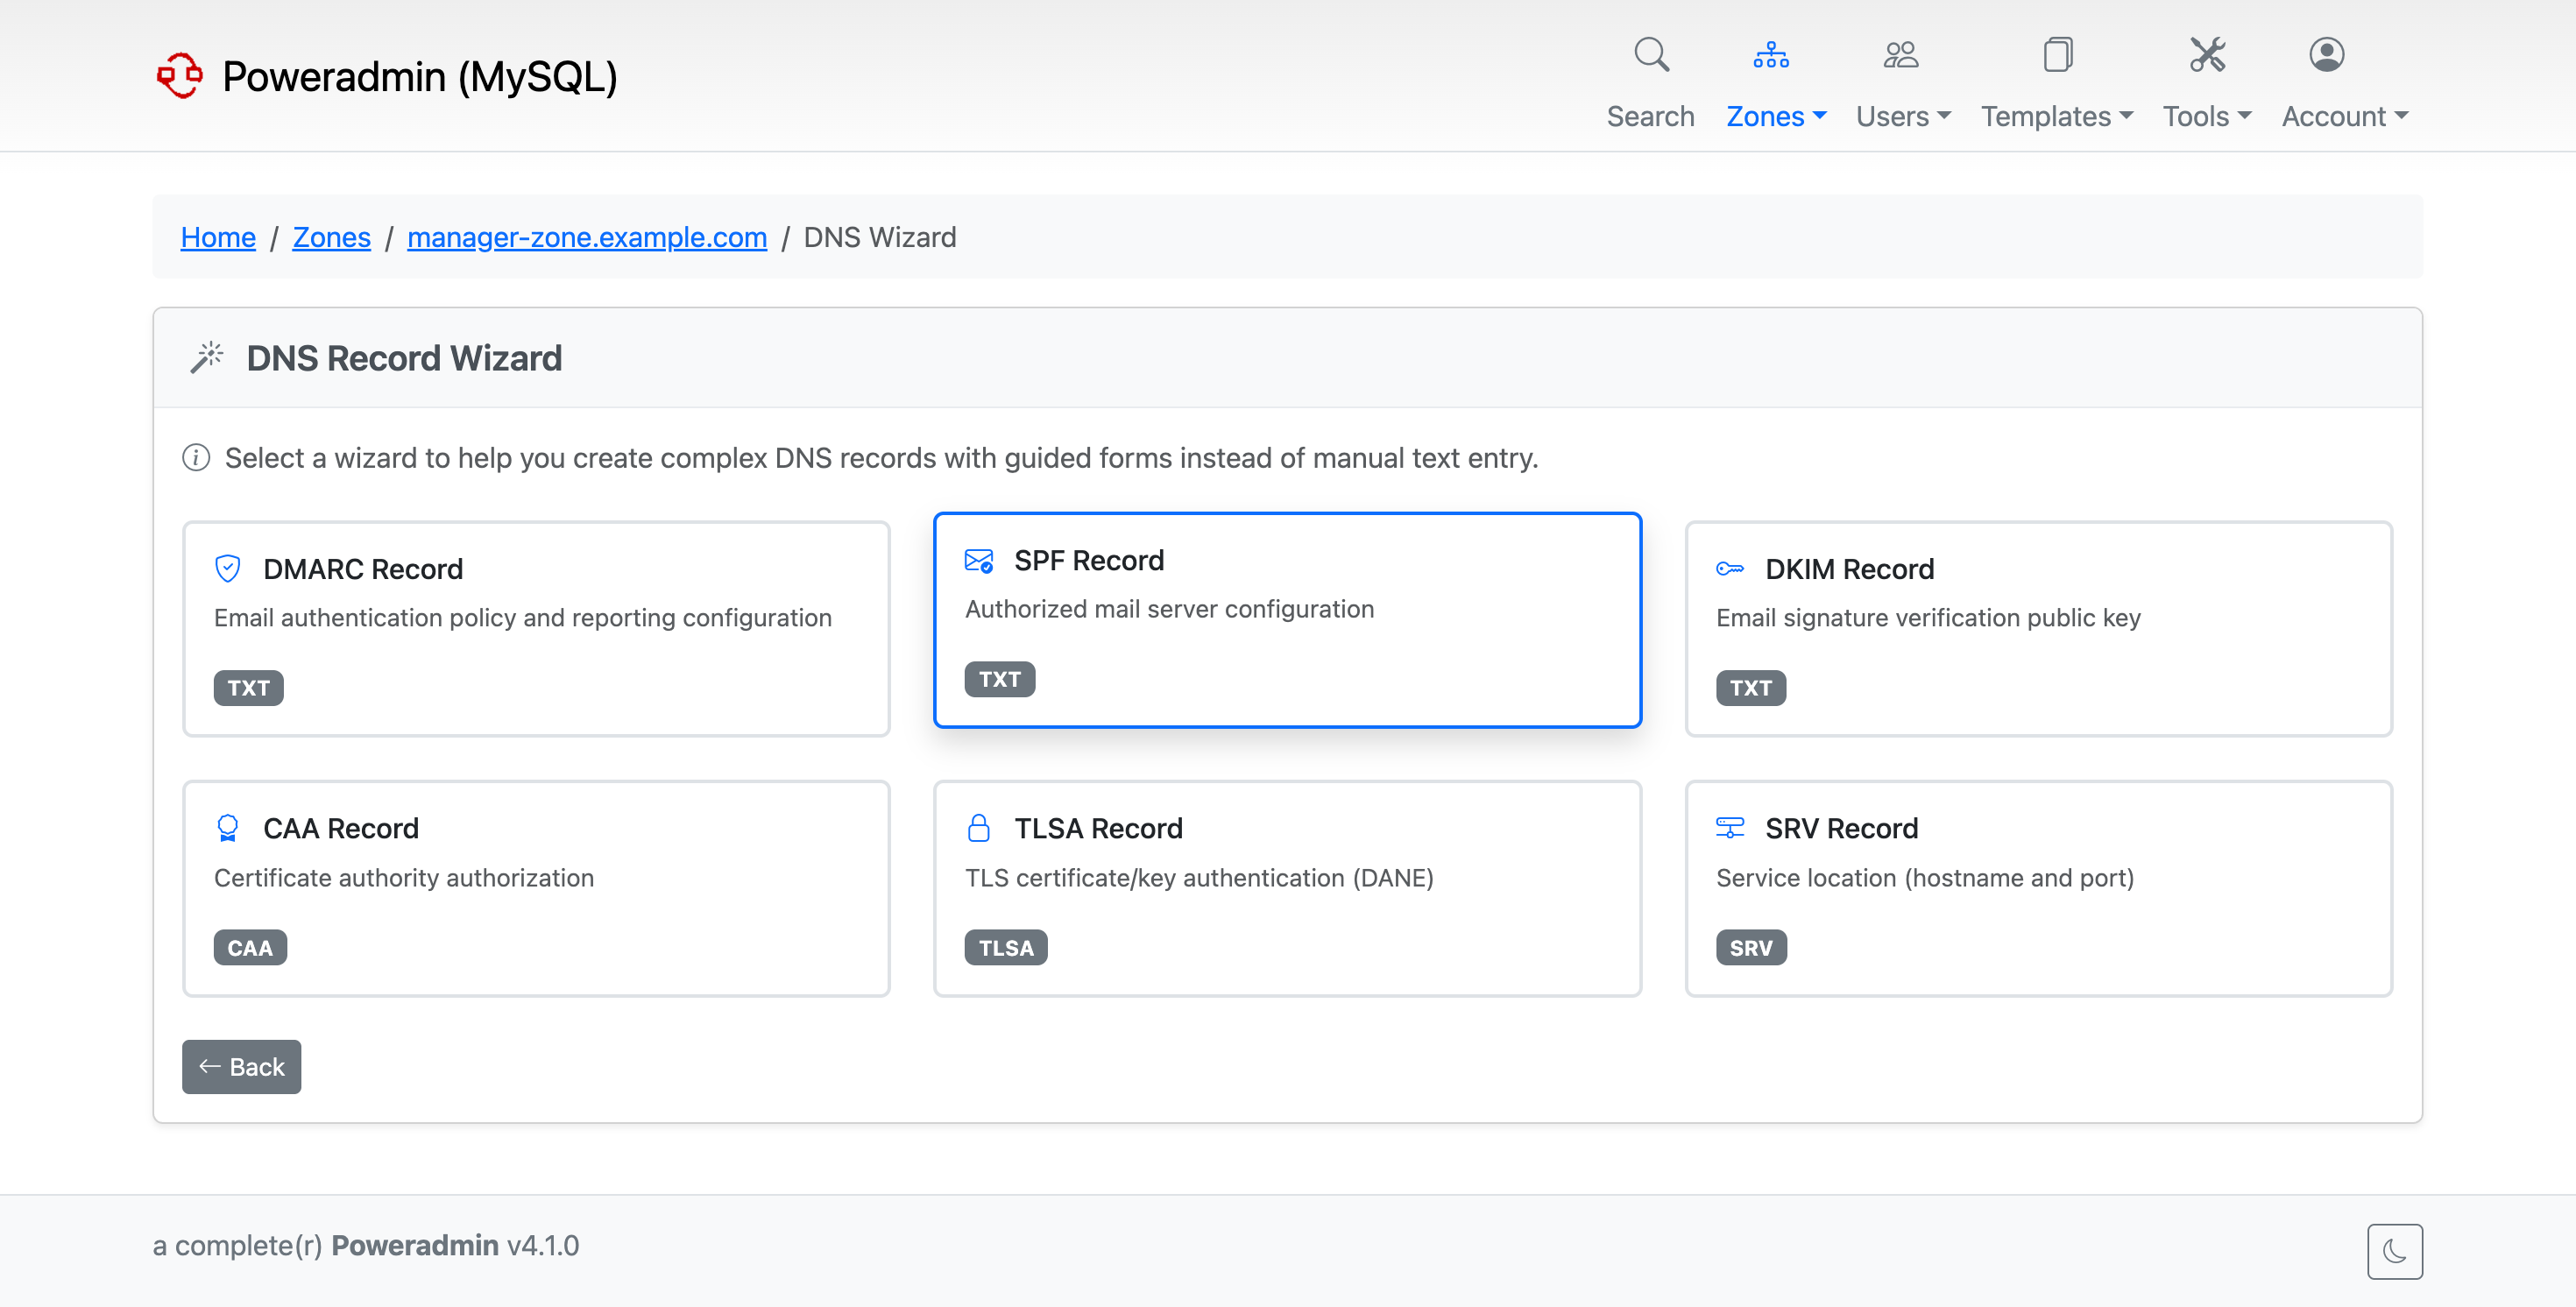Click the DMARC shield icon
The width and height of the screenshot is (2576, 1307).
[228, 568]
